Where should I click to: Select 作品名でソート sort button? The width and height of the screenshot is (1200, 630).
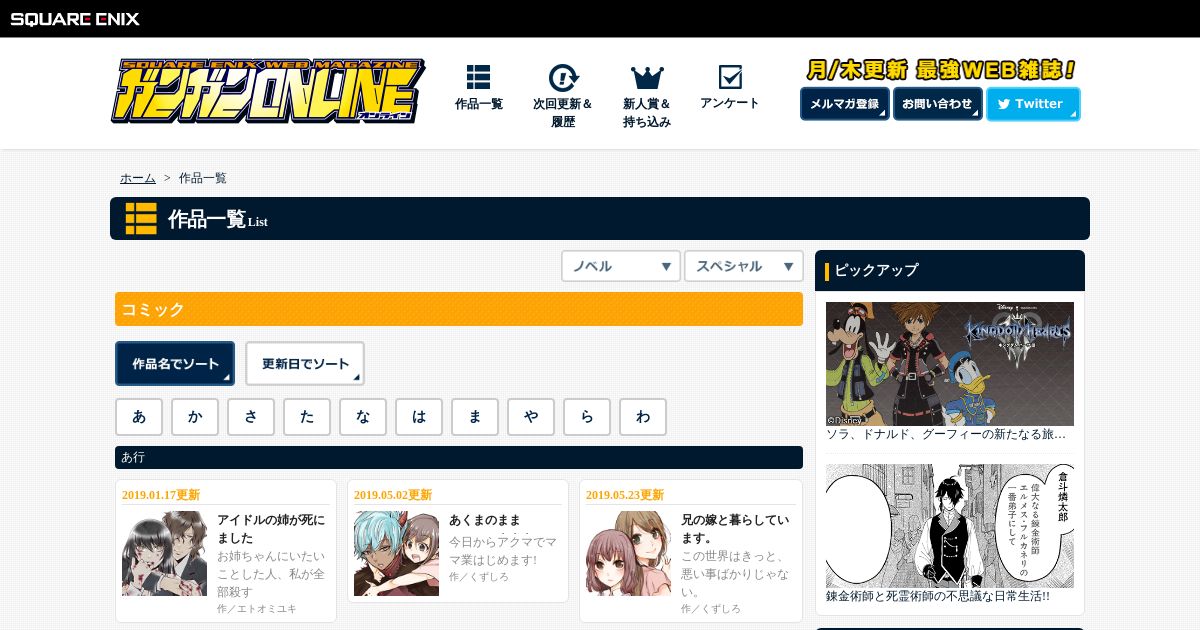[175, 364]
